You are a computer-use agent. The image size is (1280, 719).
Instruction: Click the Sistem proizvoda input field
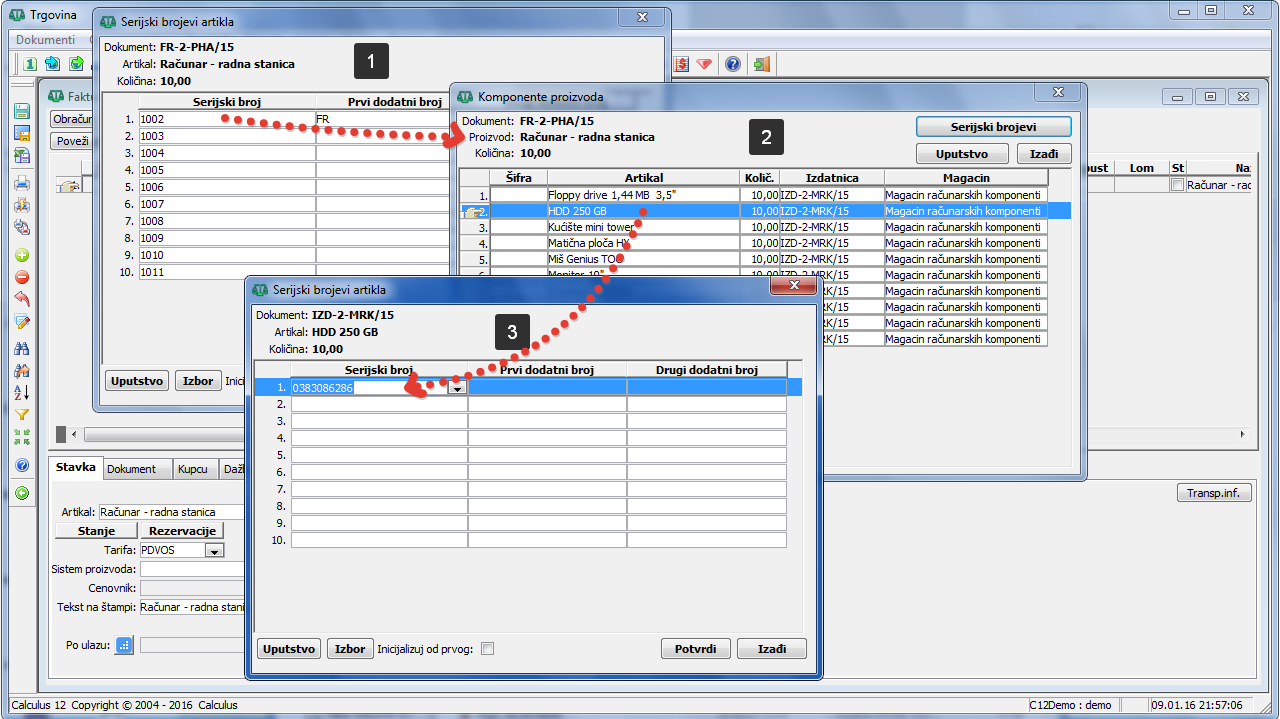tap(193, 569)
